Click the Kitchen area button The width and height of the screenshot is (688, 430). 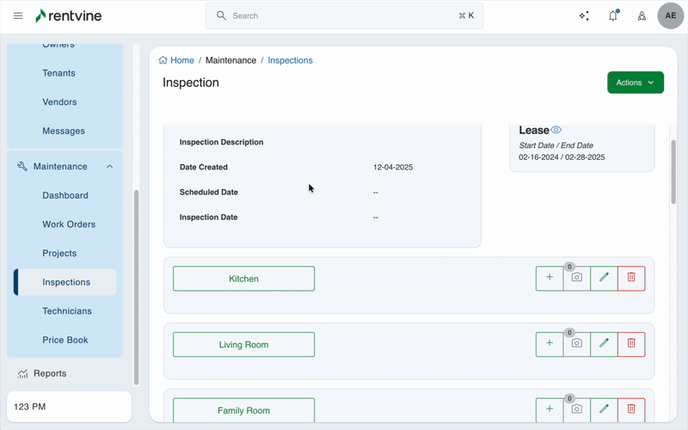[244, 279]
